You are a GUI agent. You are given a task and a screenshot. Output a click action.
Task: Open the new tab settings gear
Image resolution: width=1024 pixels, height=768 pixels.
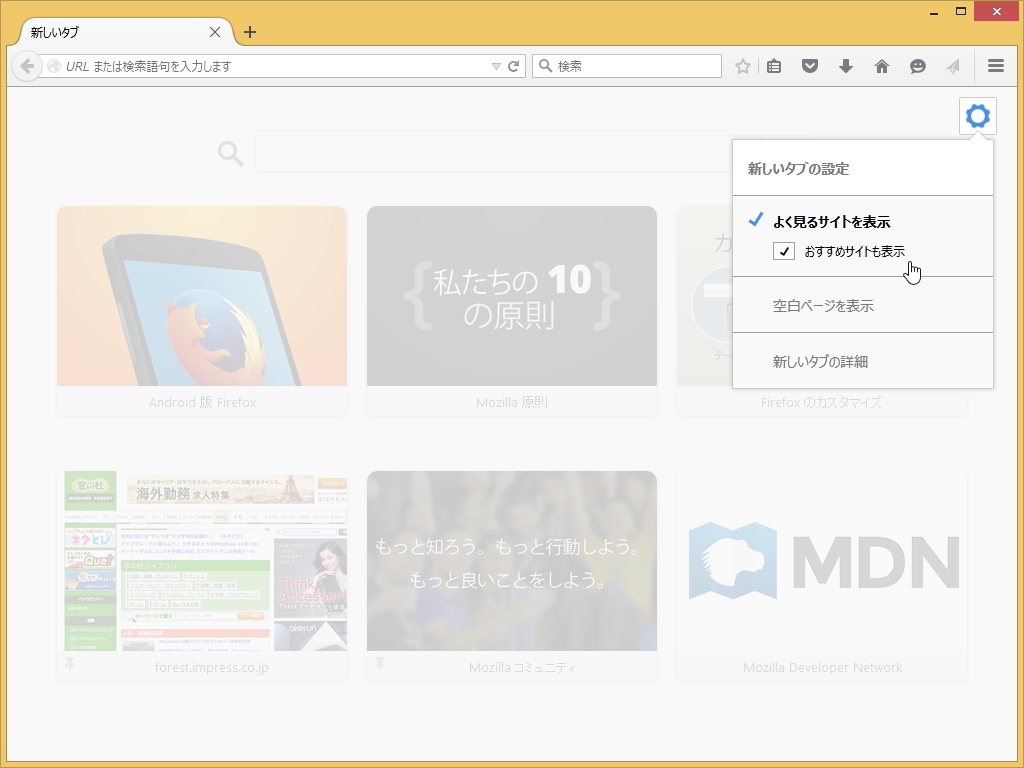tap(977, 115)
